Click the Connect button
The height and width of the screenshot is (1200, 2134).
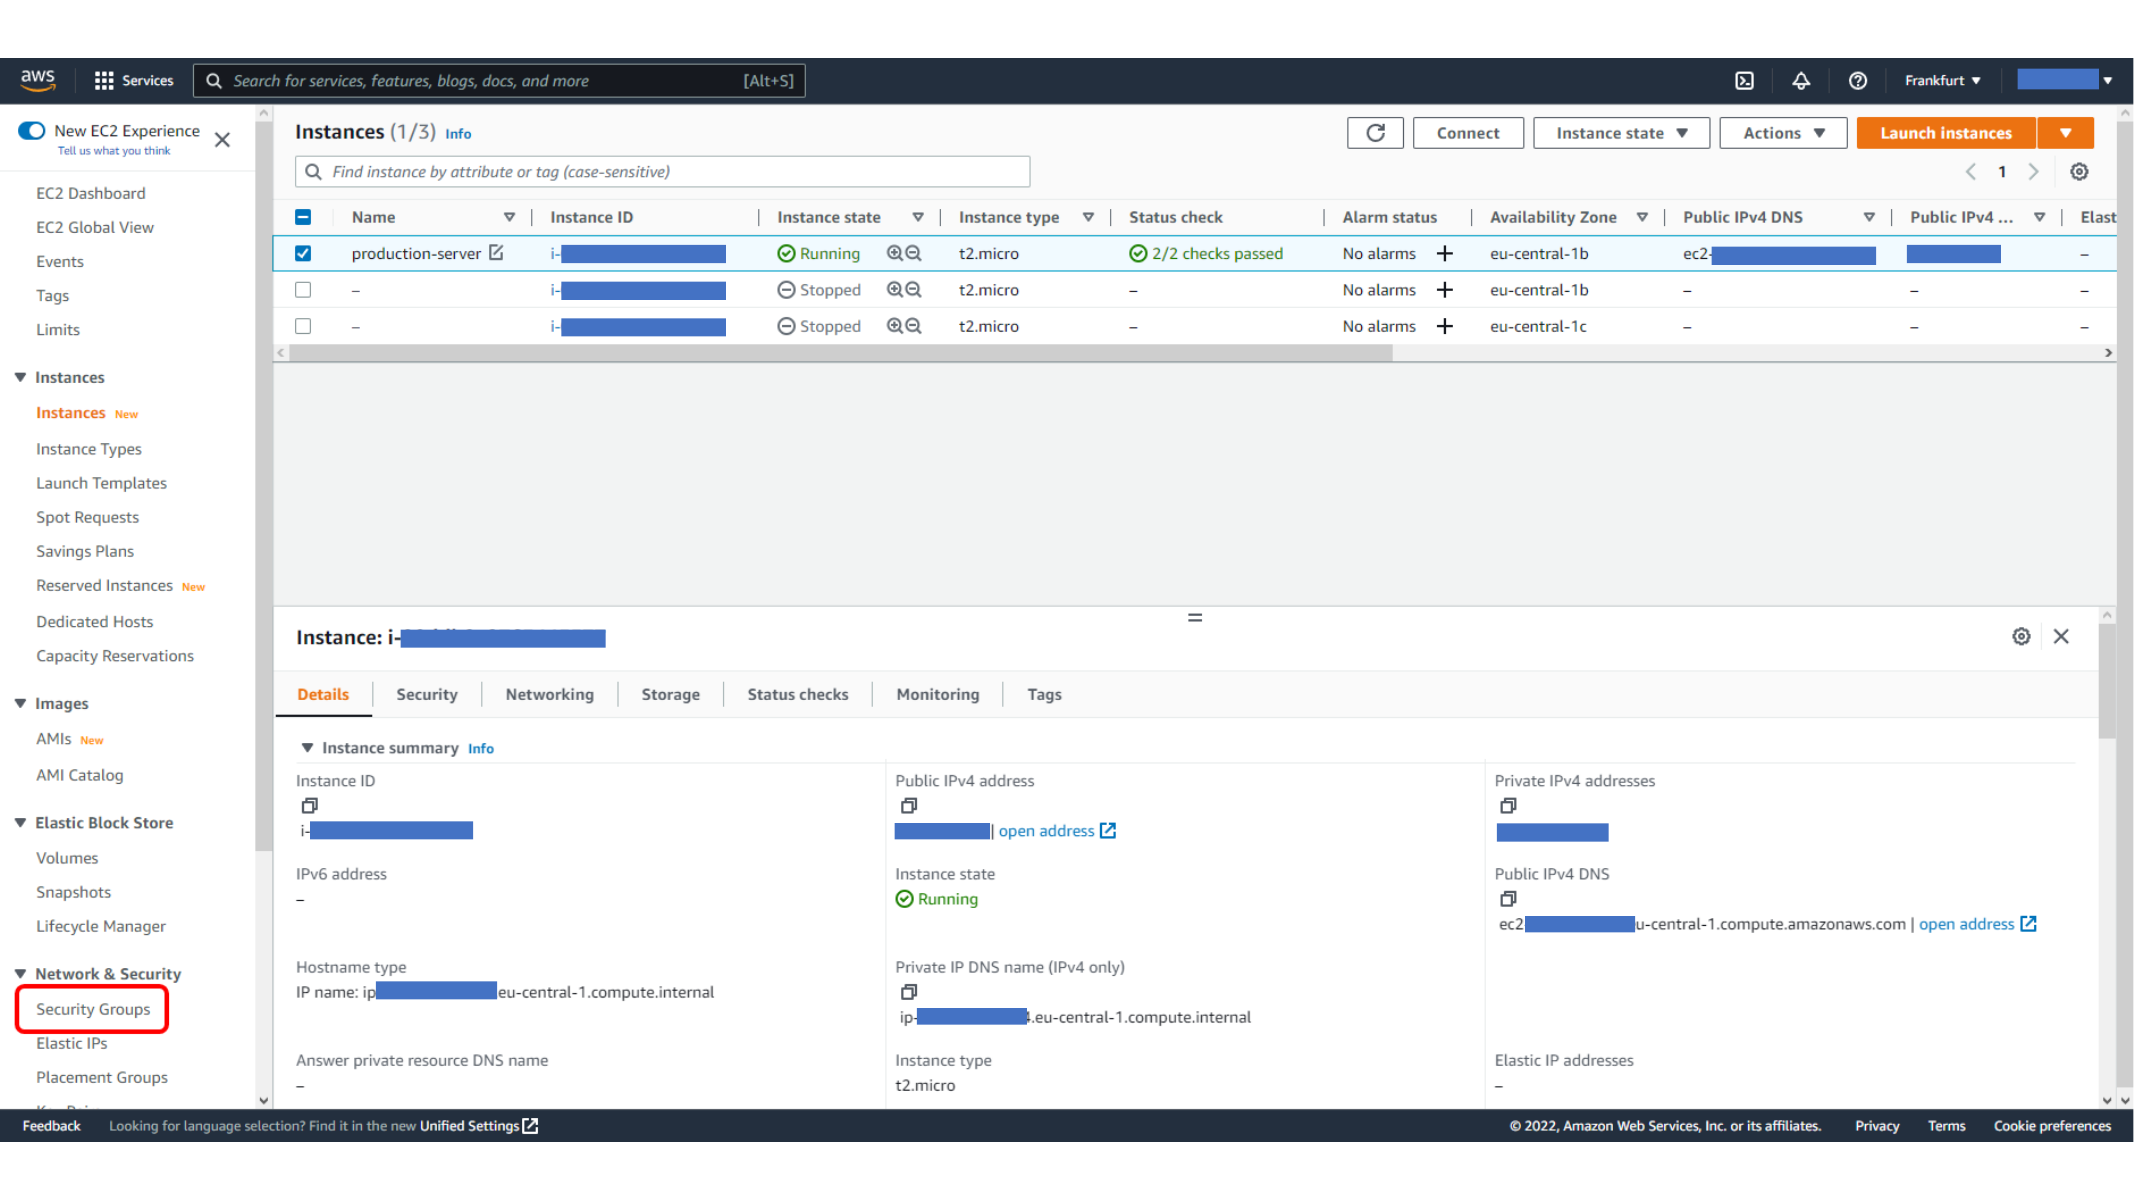(x=1468, y=133)
